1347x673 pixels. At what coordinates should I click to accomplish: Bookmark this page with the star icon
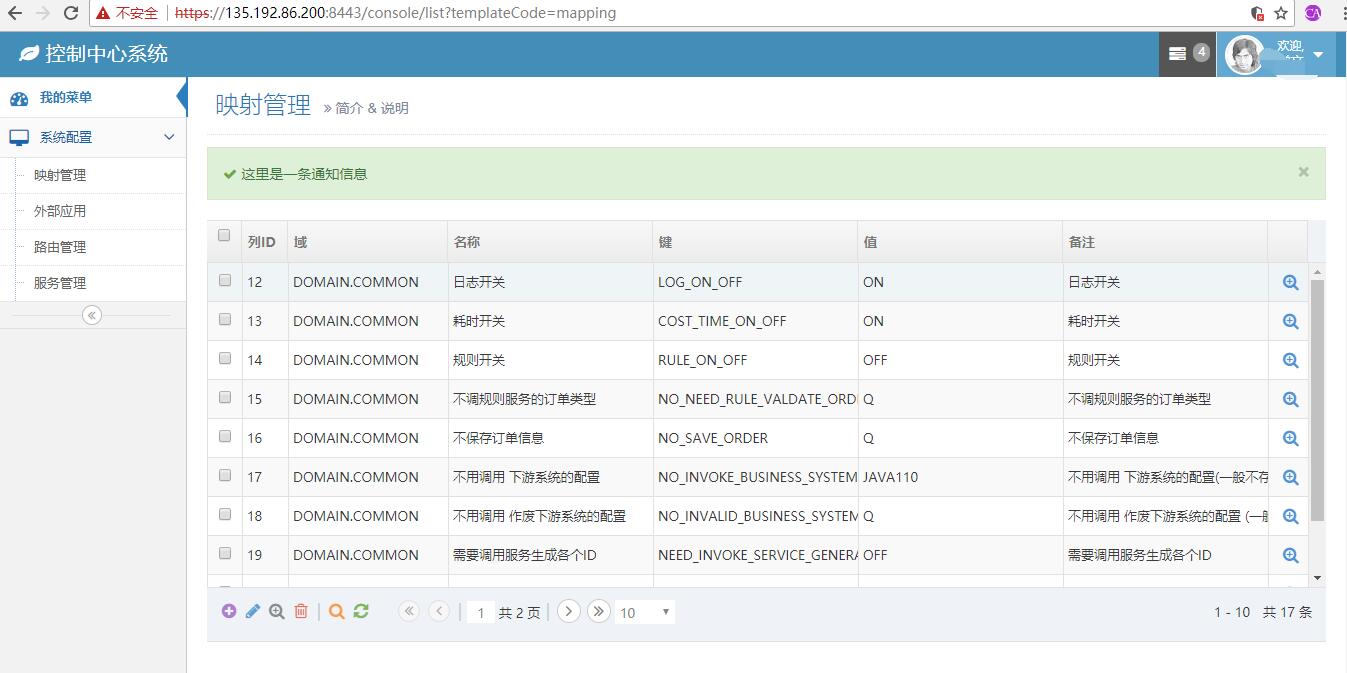pyautogui.click(x=1281, y=13)
